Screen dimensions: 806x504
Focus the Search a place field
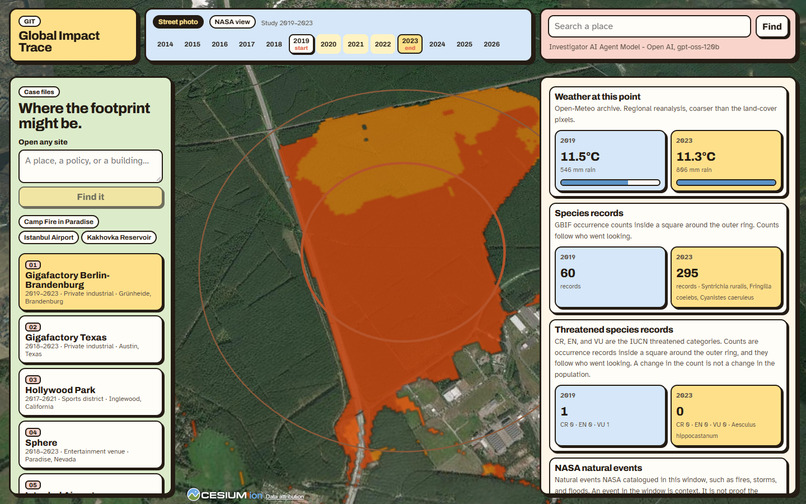pyautogui.click(x=649, y=26)
